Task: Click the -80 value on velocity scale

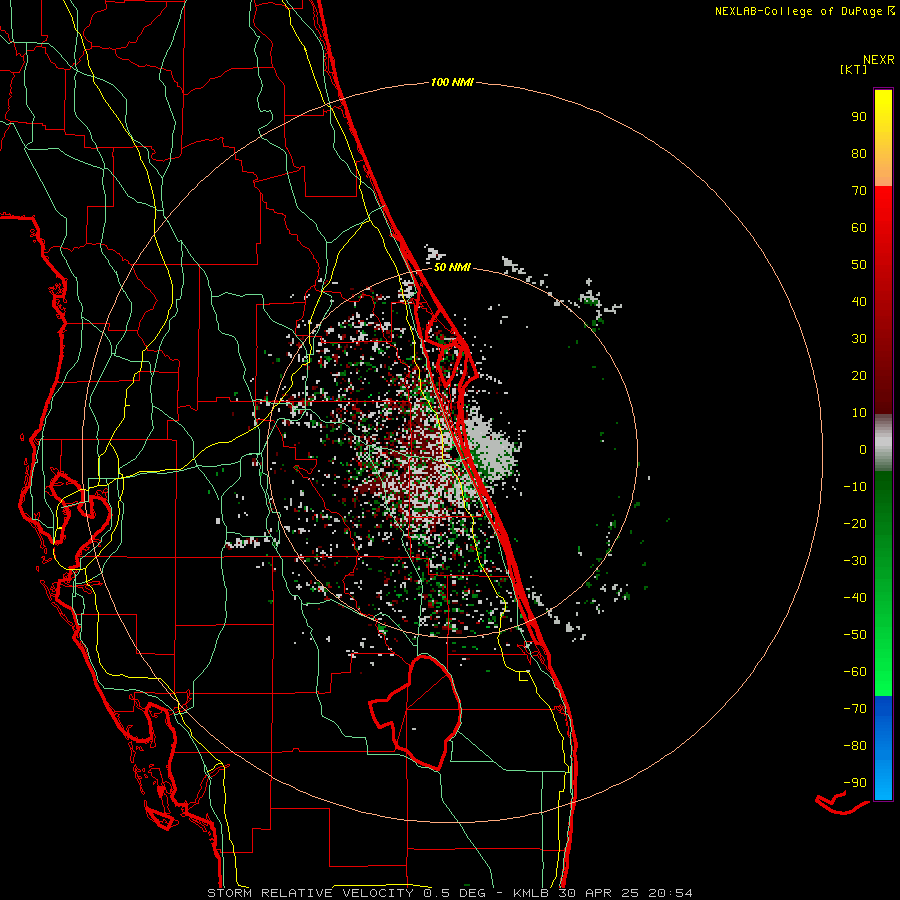Action: [855, 746]
